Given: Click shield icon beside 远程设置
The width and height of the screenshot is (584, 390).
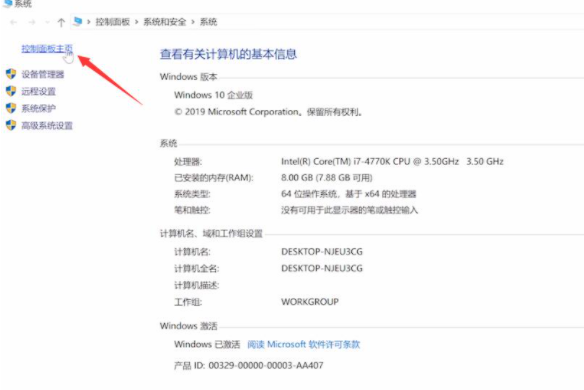Looking at the screenshot, I should click(11, 91).
